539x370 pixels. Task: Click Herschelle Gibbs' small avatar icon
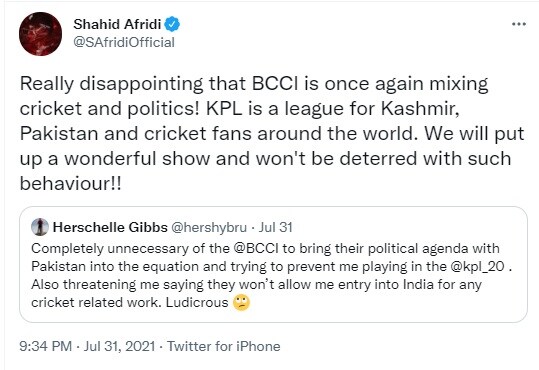click(40, 227)
